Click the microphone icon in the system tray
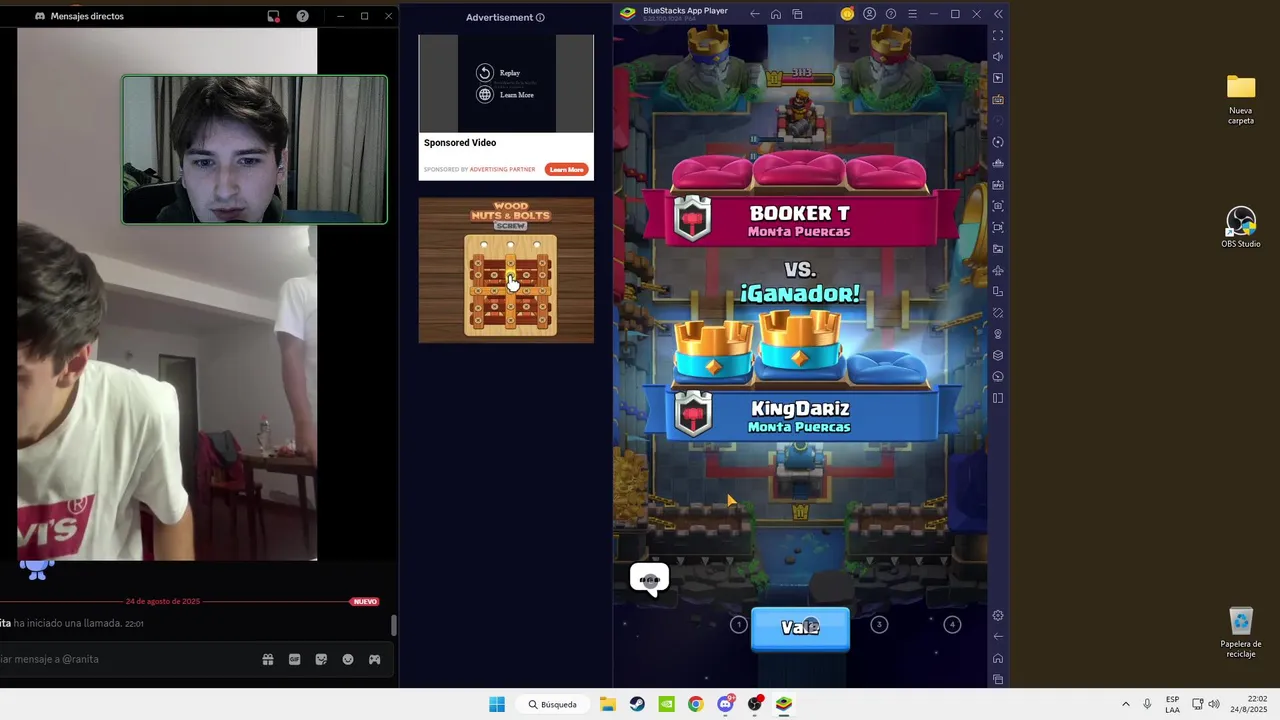 (x=1147, y=704)
